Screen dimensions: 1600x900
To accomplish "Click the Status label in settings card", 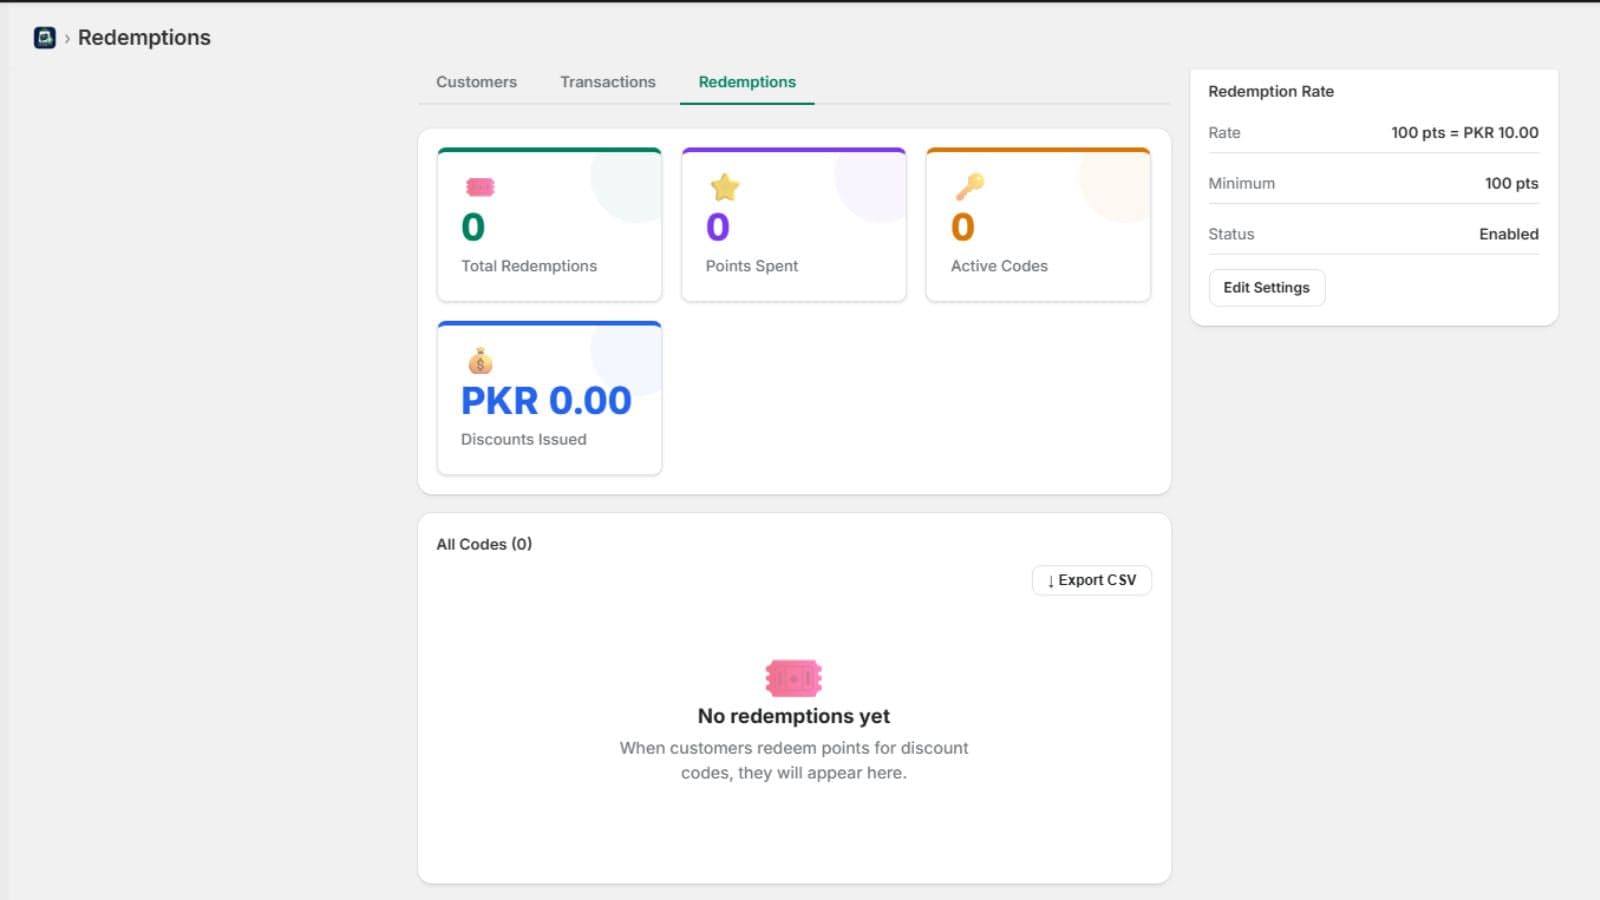I will tap(1231, 234).
